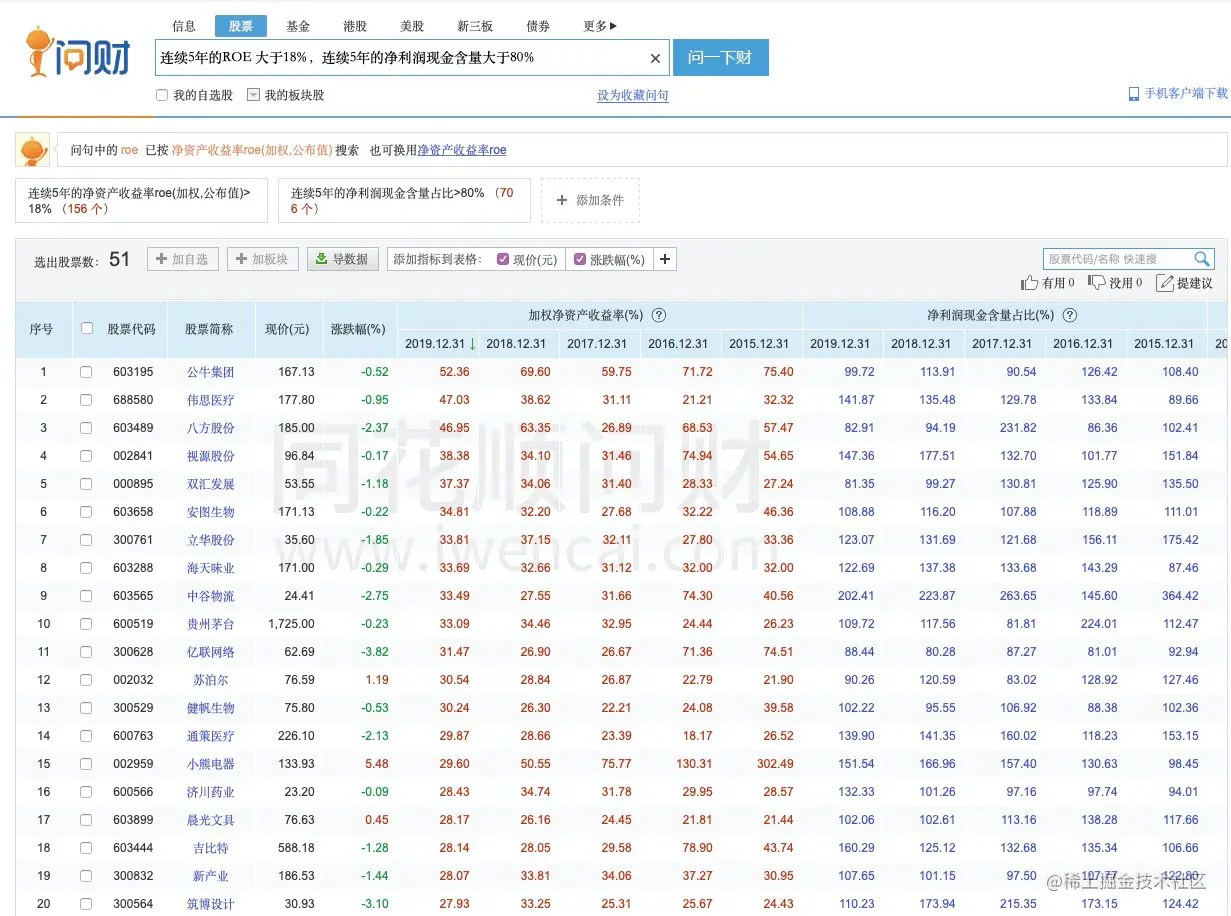Click the plus button after 涨跌幅(%) indicator
This screenshot has width=1231, height=916.
(665, 259)
